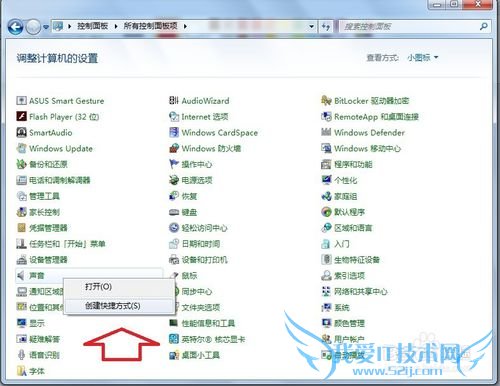
Task: Open the Windows 移动中心 link
Action: click(x=367, y=148)
